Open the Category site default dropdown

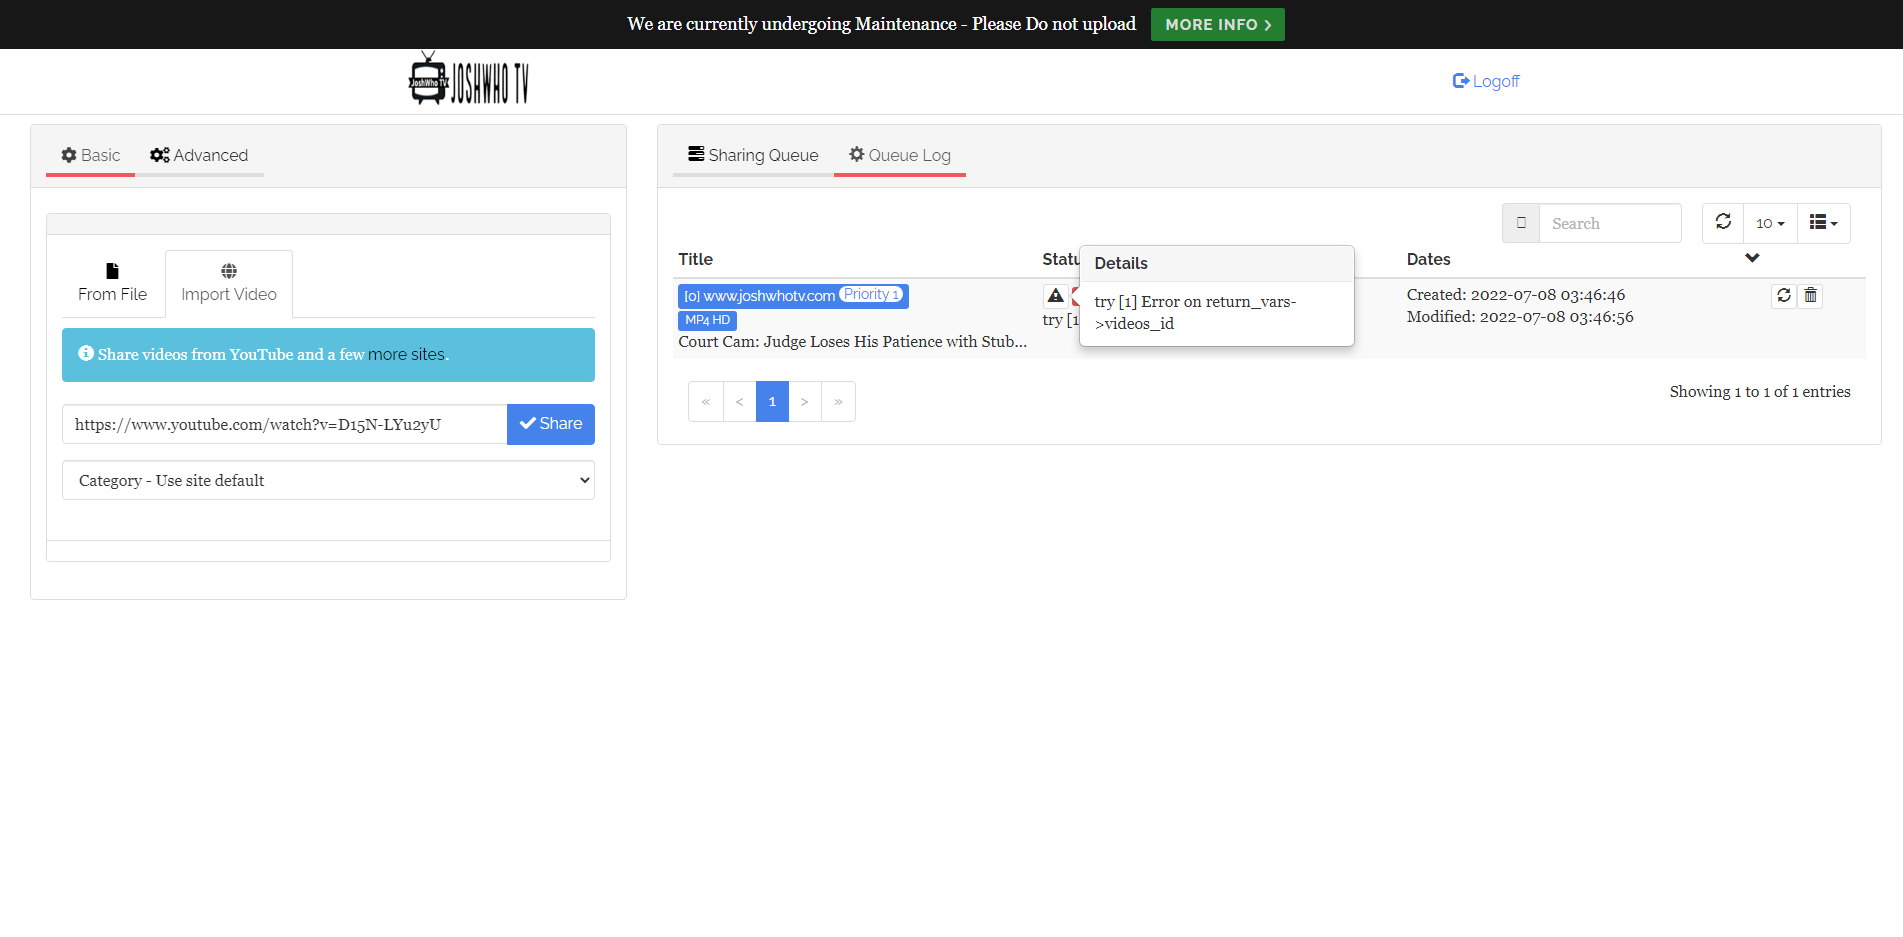[328, 480]
